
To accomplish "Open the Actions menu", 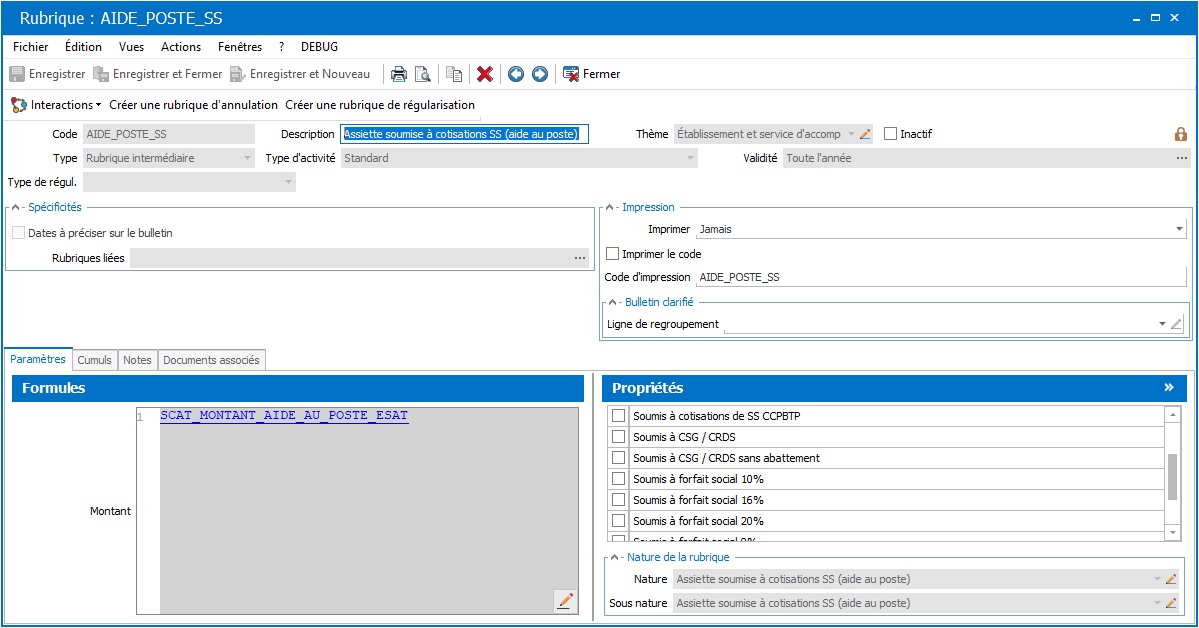I will (x=181, y=47).
